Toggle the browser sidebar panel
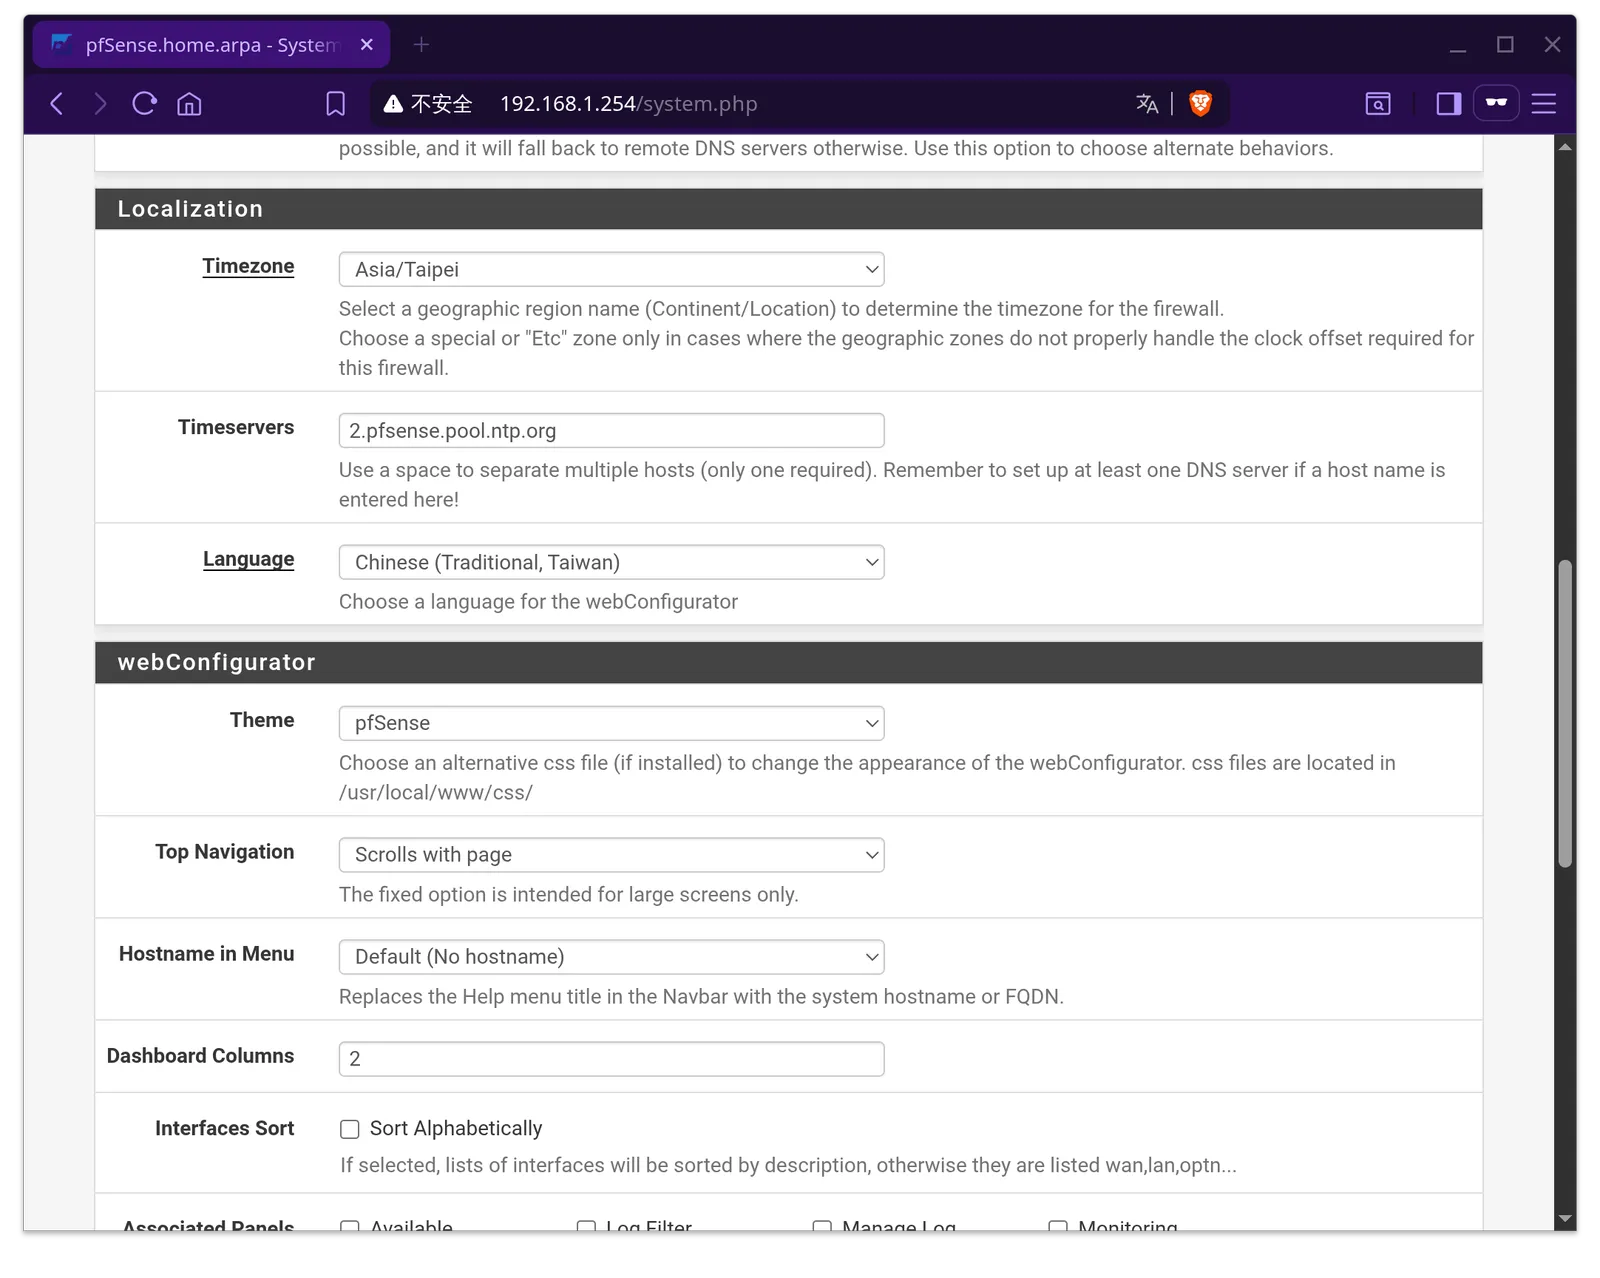Image resolution: width=1600 pixels, height=1278 pixels. [x=1448, y=103]
